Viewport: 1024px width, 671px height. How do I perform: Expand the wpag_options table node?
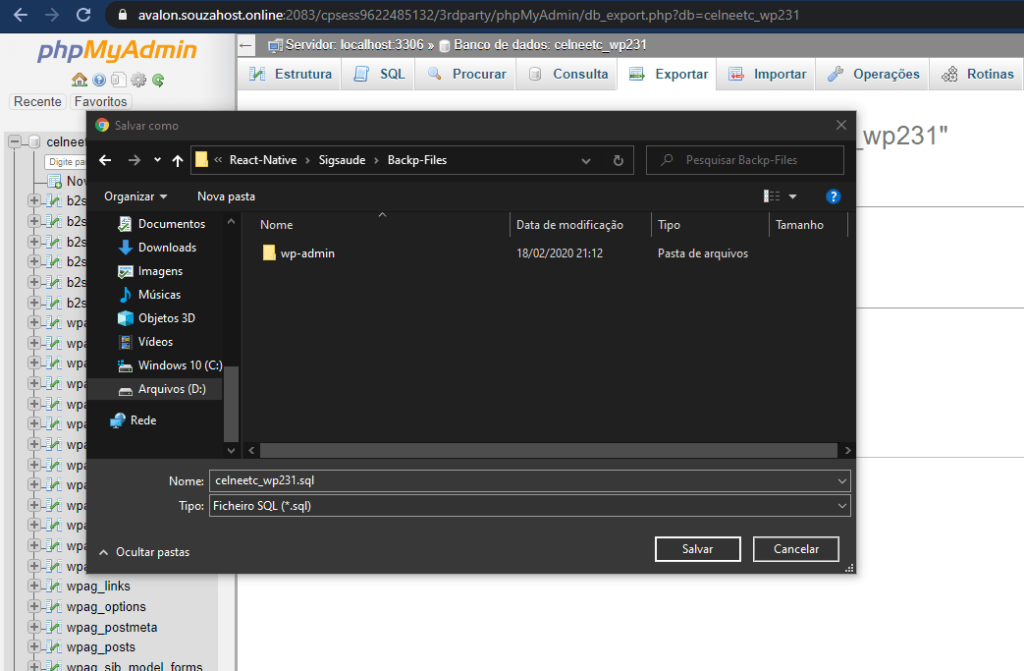pos(34,606)
